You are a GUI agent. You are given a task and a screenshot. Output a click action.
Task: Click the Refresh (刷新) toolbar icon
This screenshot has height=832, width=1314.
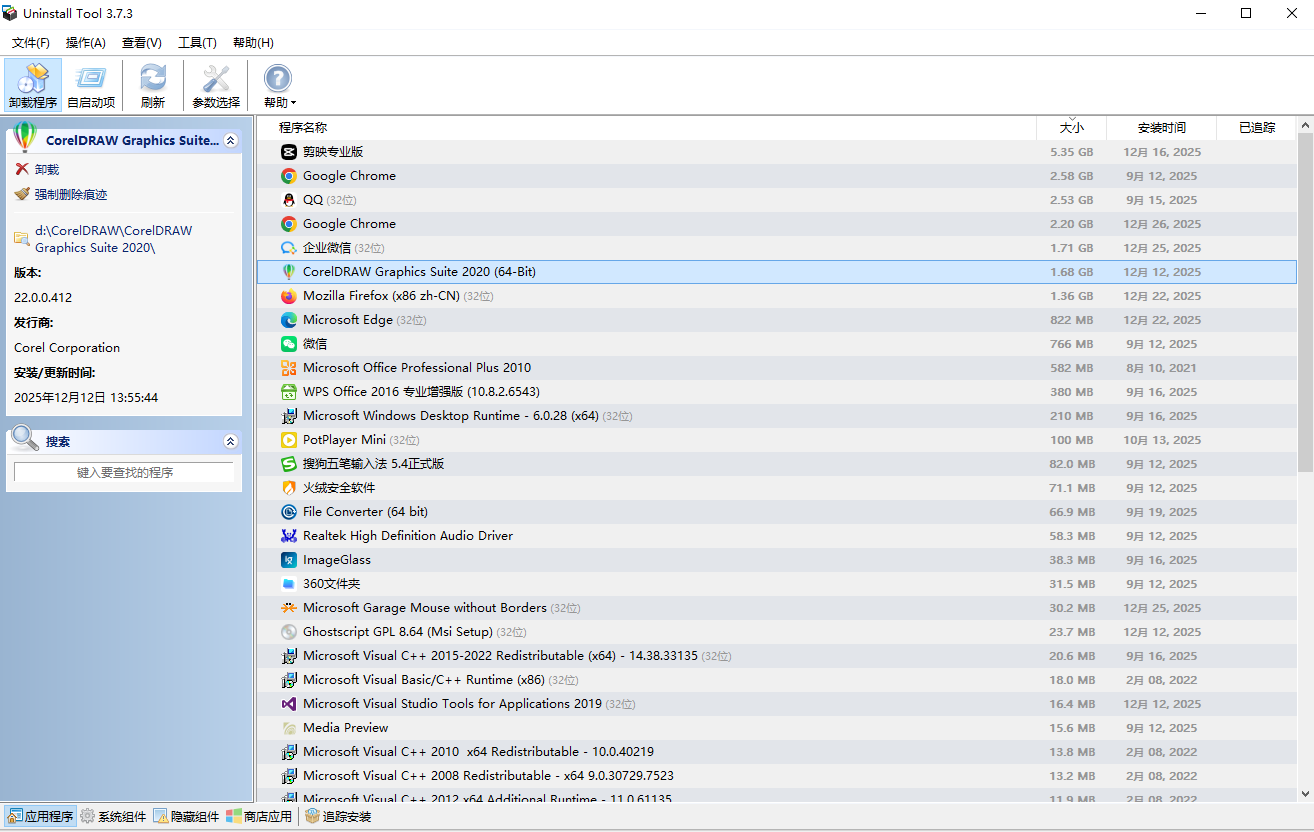click(152, 84)
